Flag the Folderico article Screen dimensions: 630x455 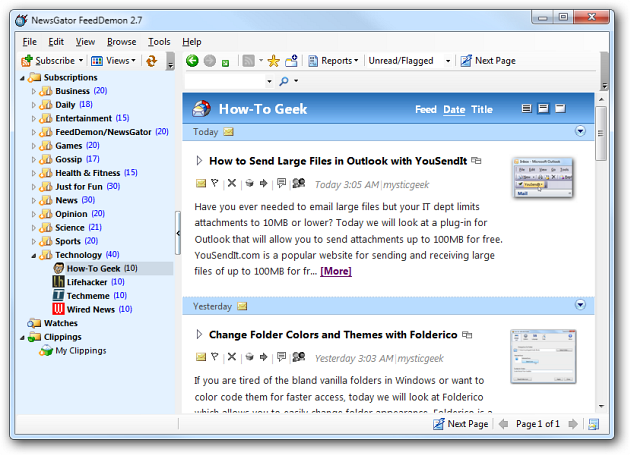tap(215, 357)
